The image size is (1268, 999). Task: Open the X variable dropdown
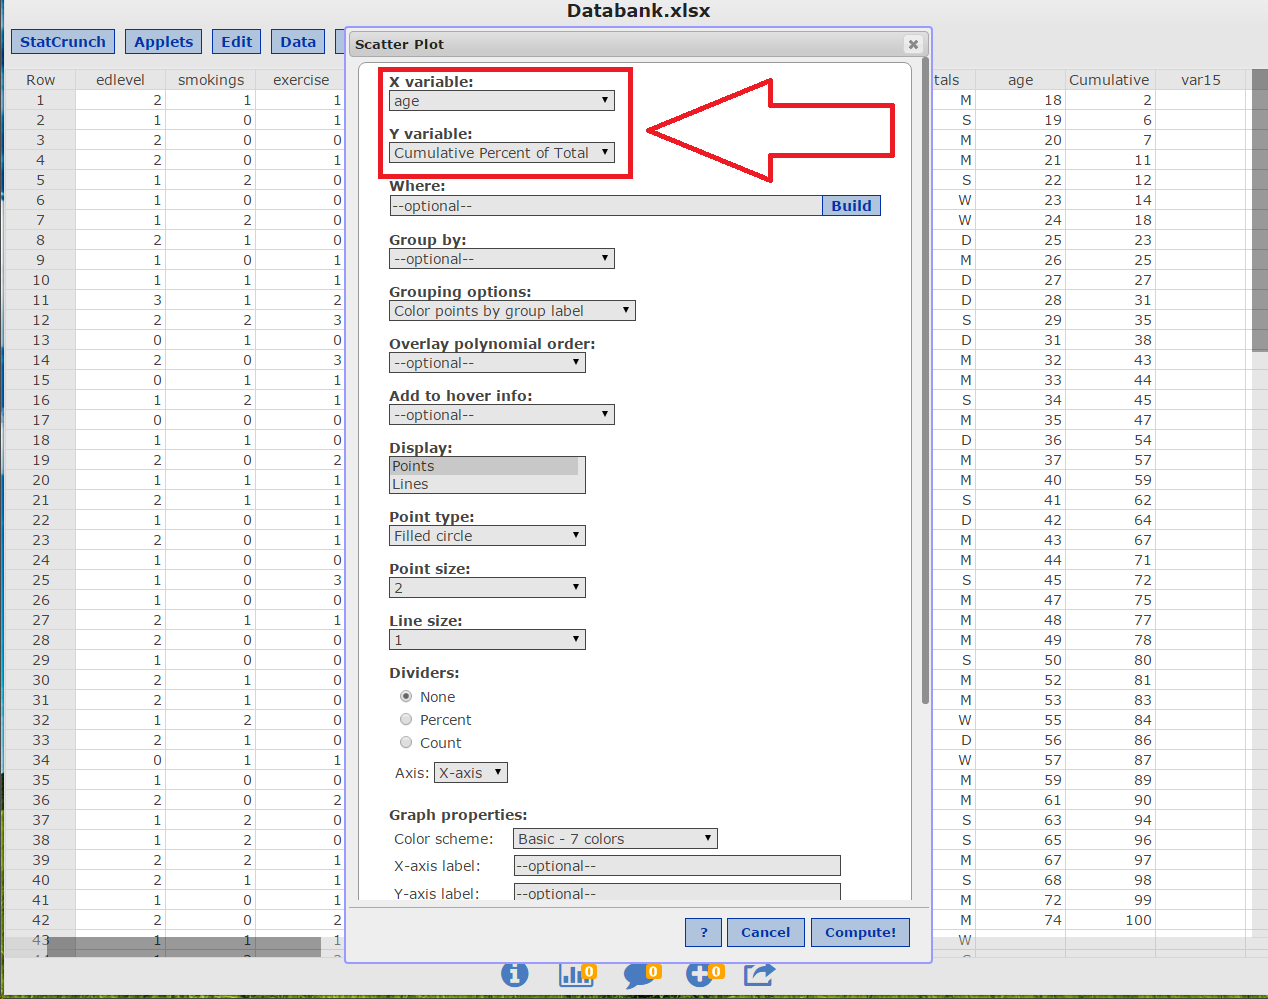(x=502, y=101)
